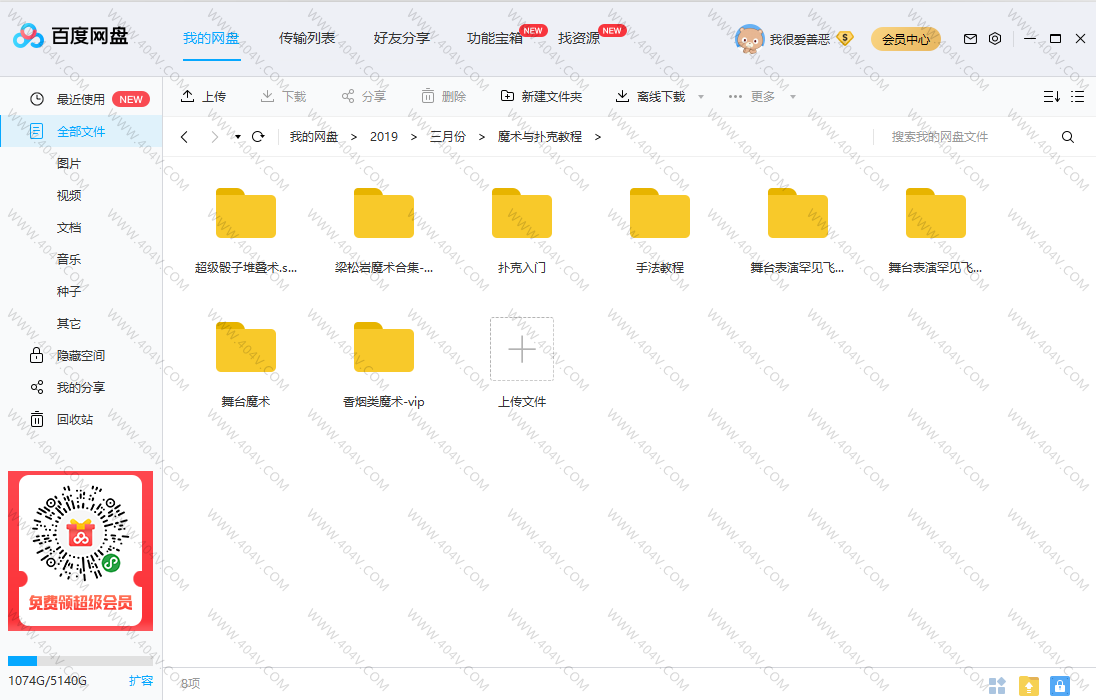Click the search magnifier icon
The width and height of the screenshot is (1096, 700).
[1067, 137]
